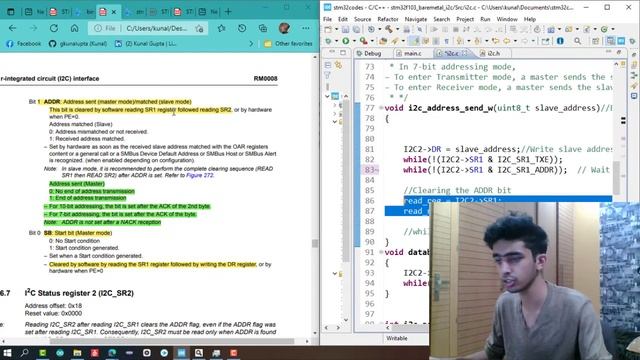This screenshot has height=360, width=640.
Task: Open the Source menu
Action: (x=362, y=19)
